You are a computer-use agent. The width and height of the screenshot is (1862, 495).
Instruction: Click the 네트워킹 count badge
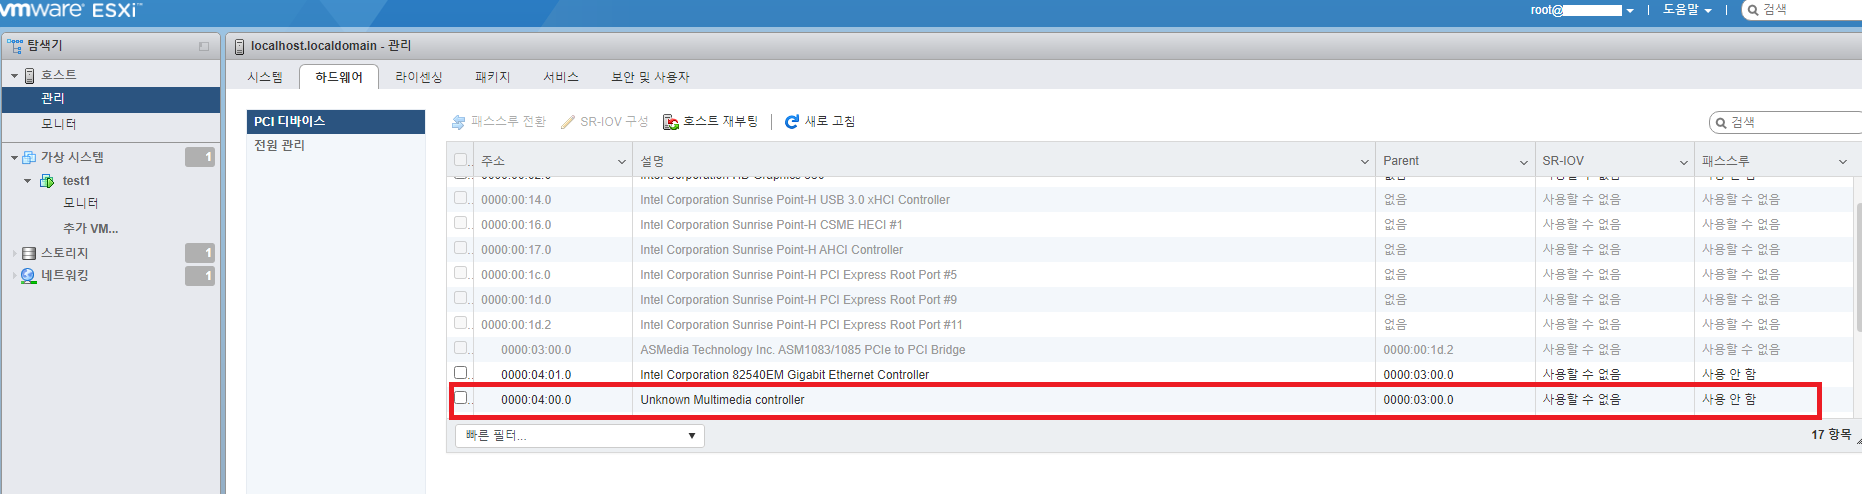tap(200, 276)
